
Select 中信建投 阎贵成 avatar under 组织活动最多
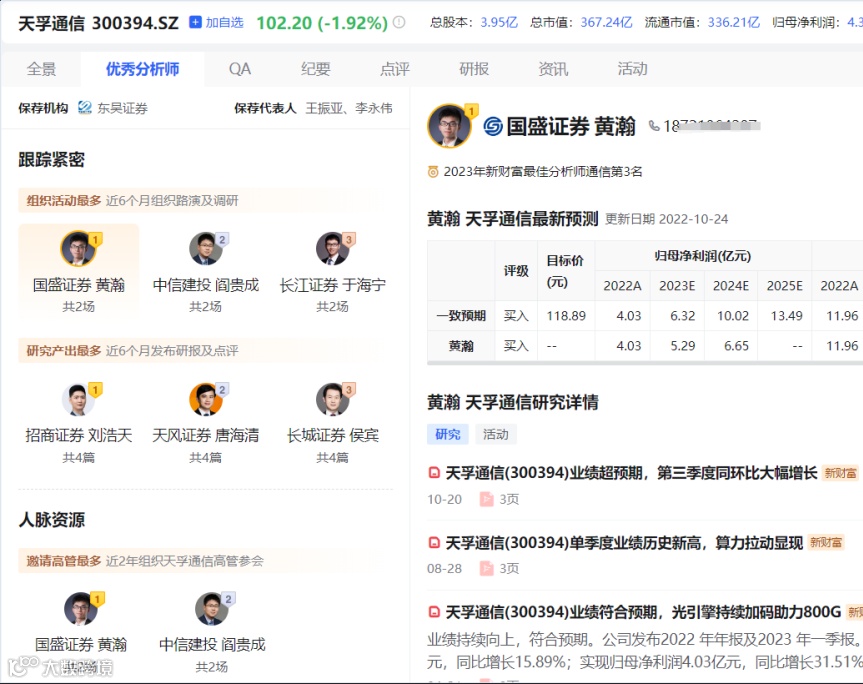tap(206, 249)
